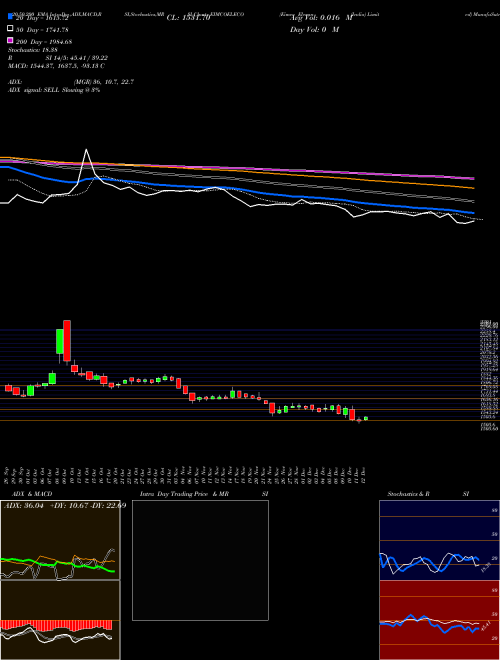Click the '(MGR) 36, 10.7, 22.7' ADX values

click(x=104, y=82)
